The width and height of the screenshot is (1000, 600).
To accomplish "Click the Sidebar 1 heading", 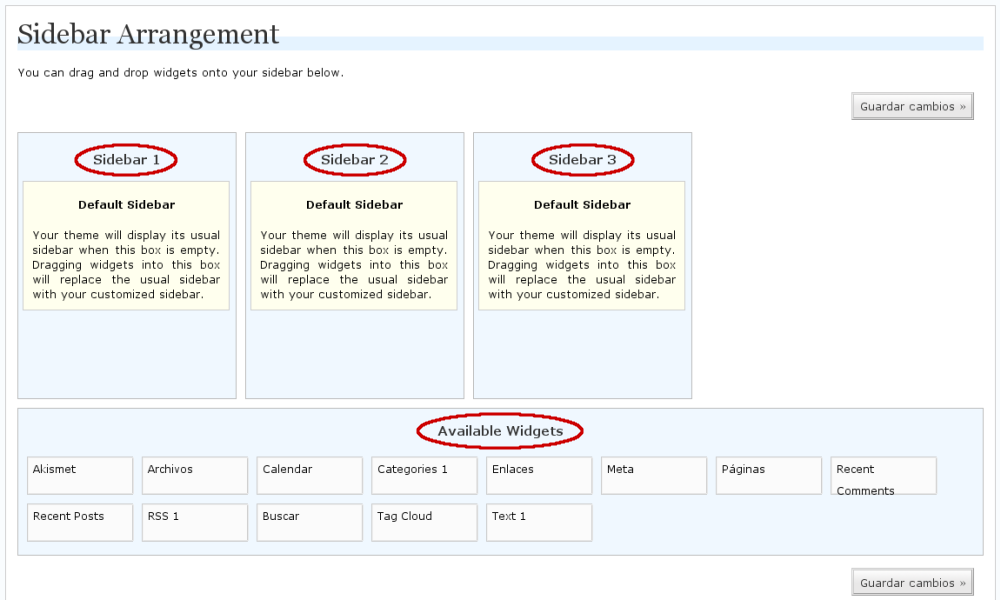I will 126,159.
